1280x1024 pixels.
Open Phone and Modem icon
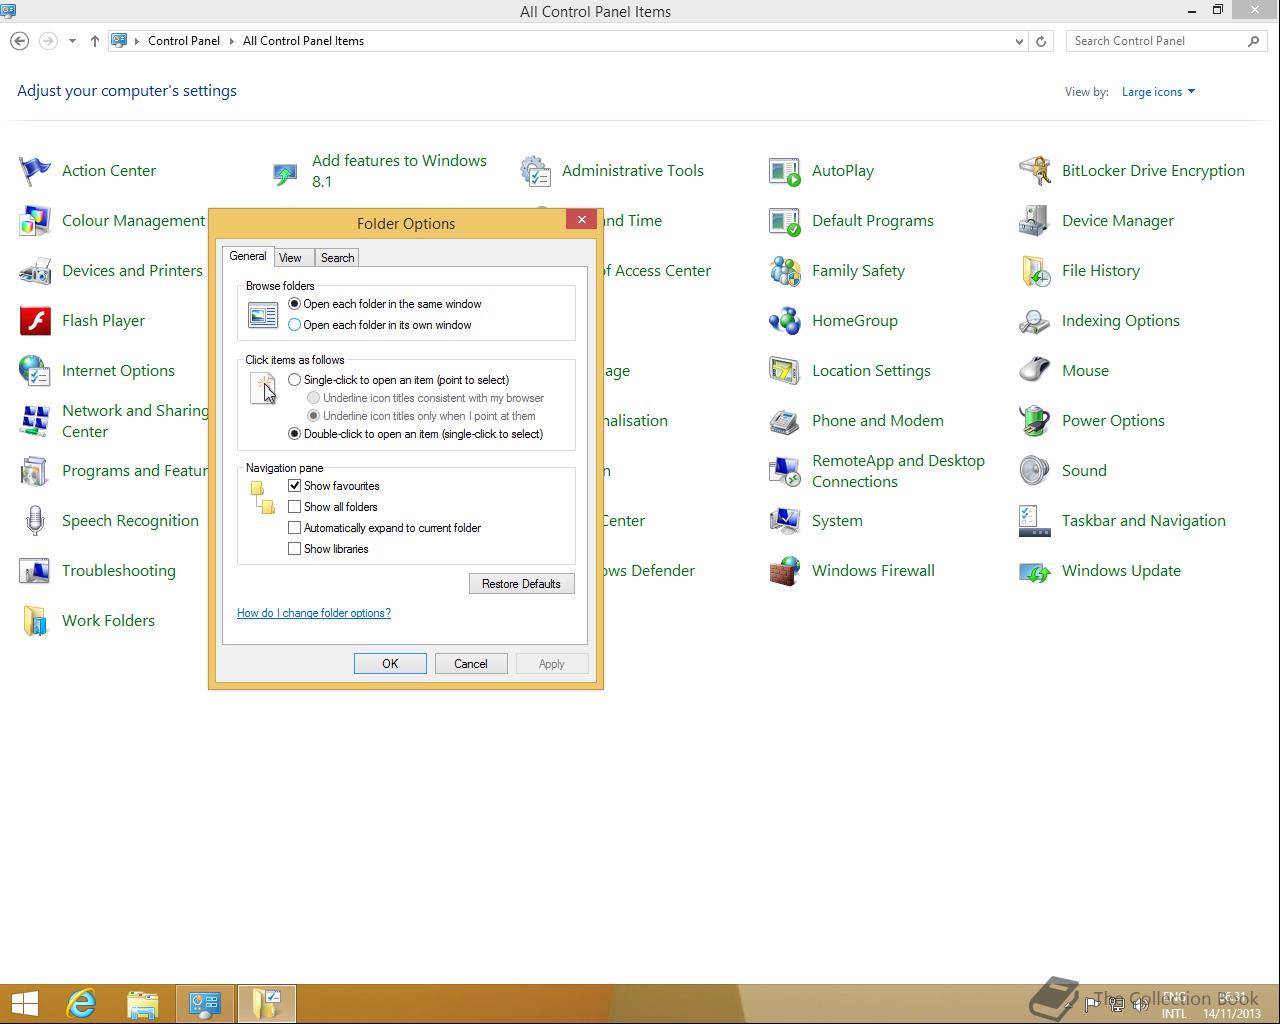click(785, 421)
